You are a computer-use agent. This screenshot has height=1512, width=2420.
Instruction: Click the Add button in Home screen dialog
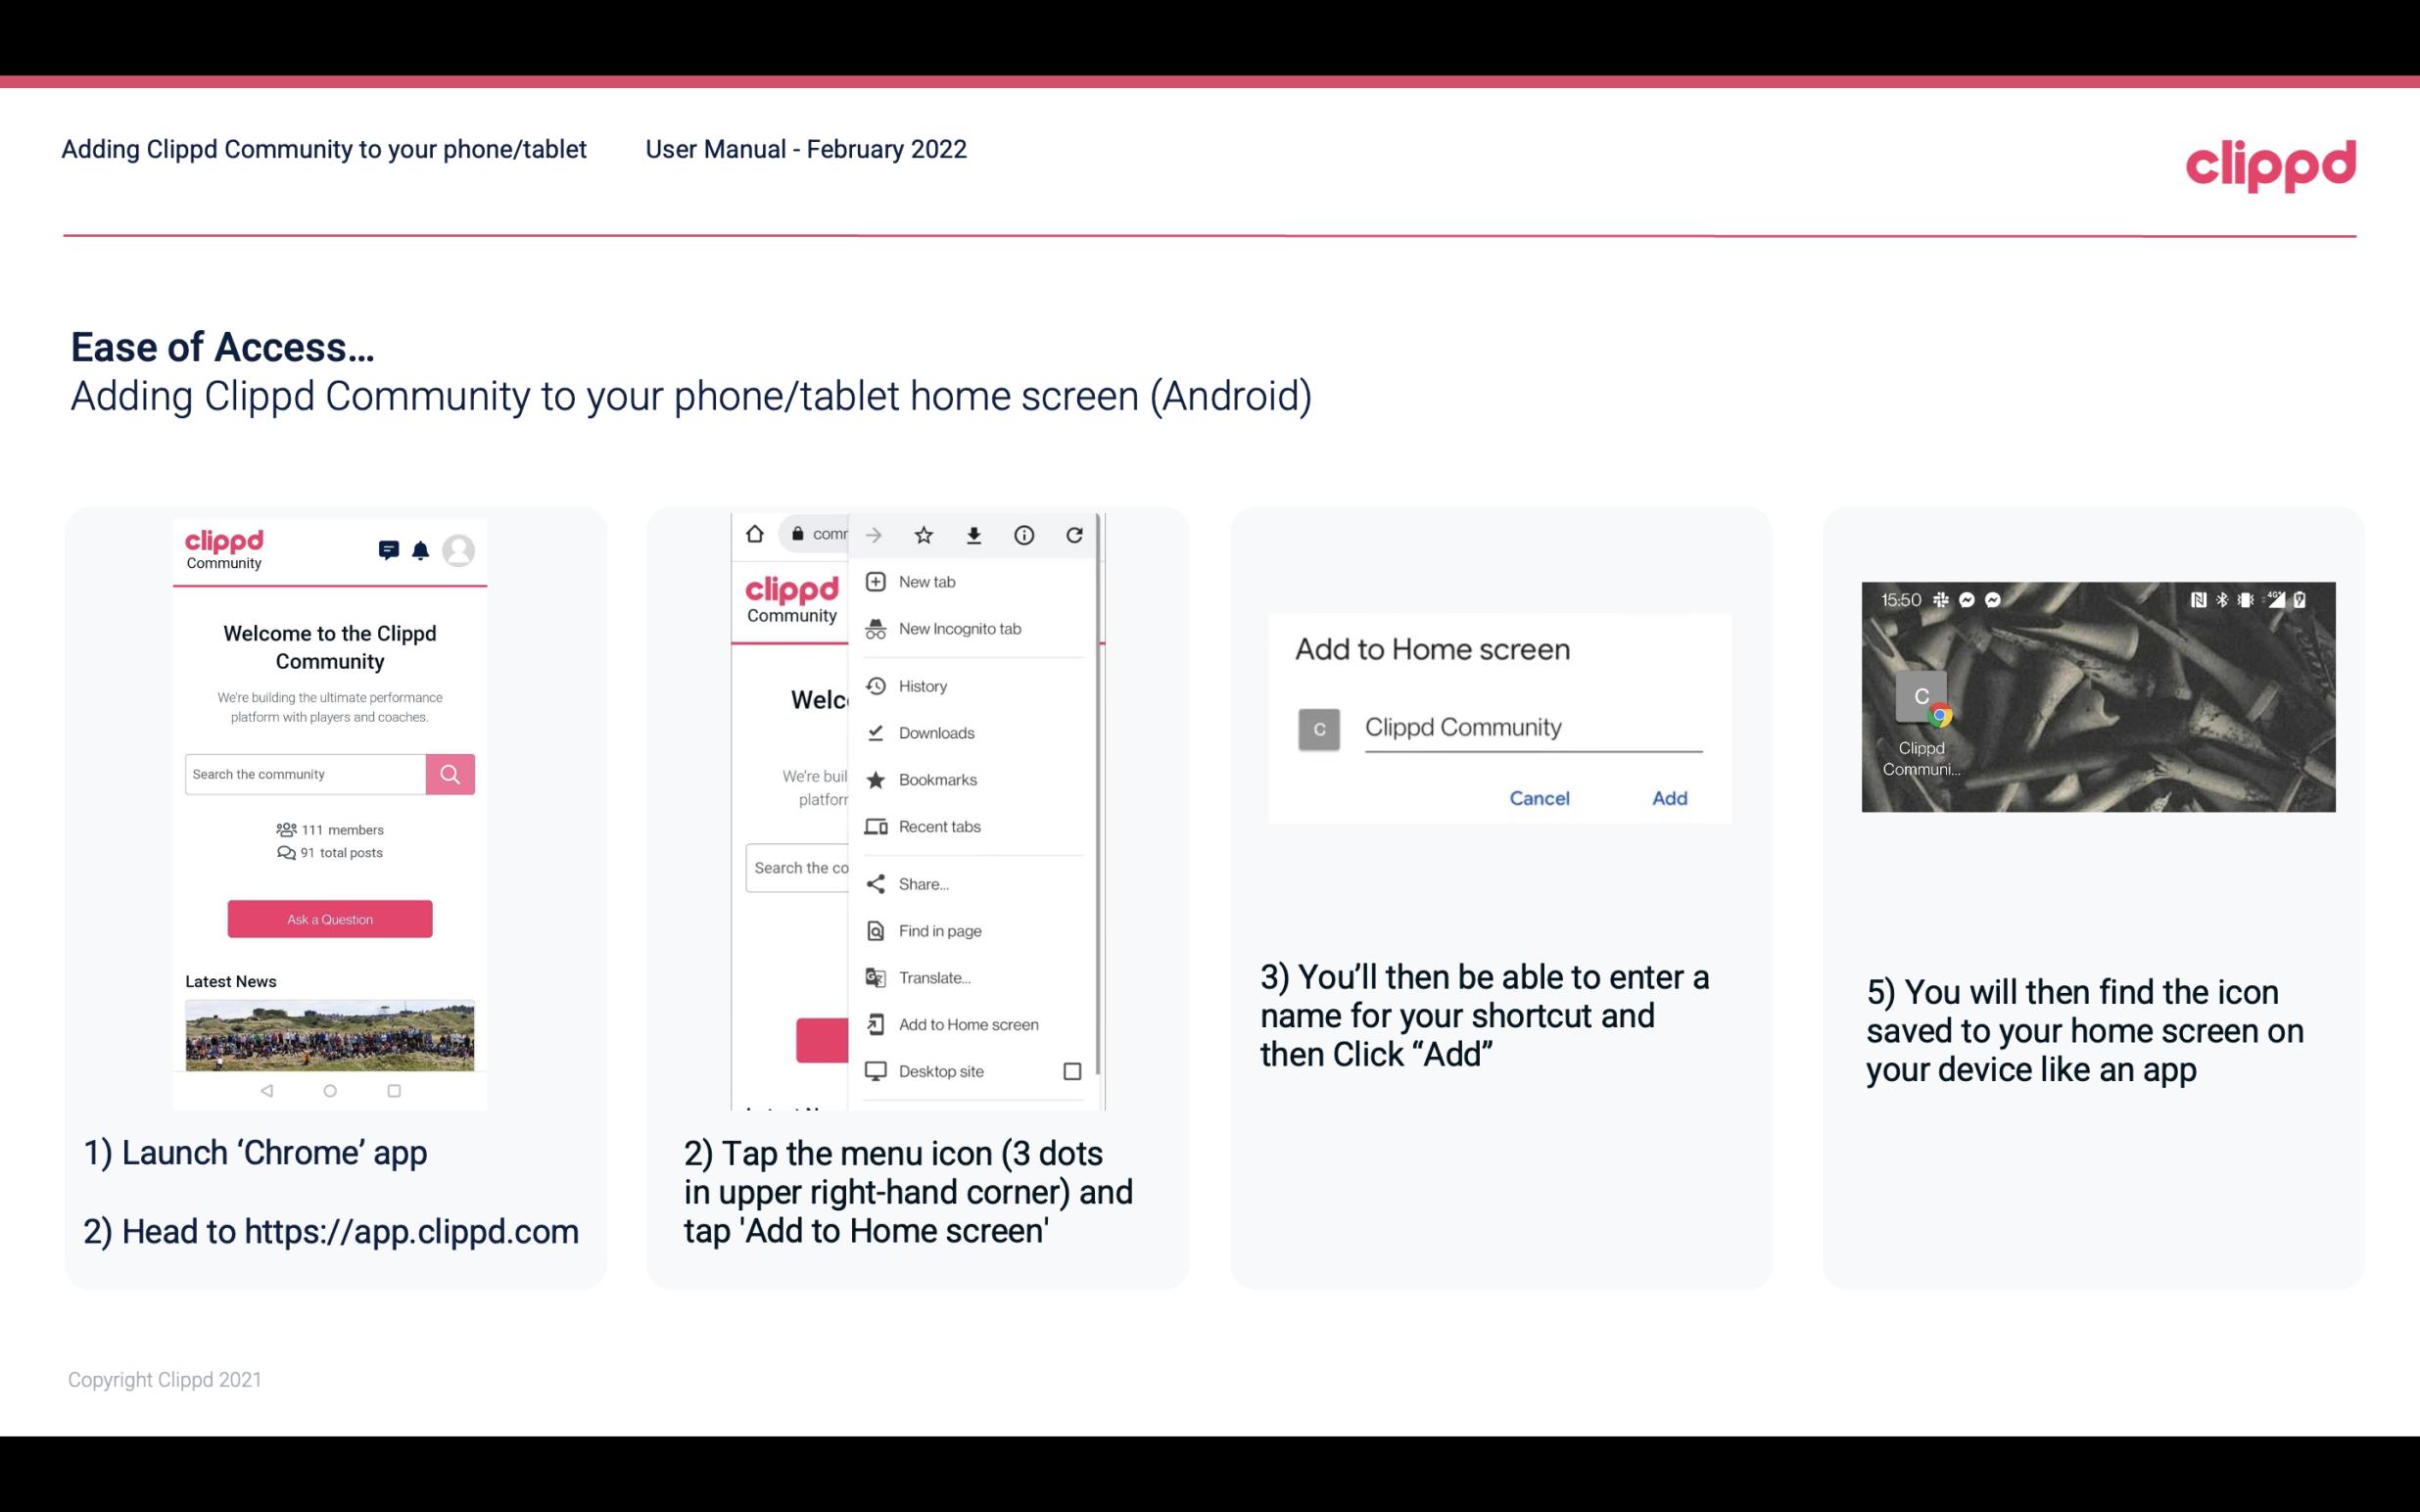click(x=1667, y=796)
